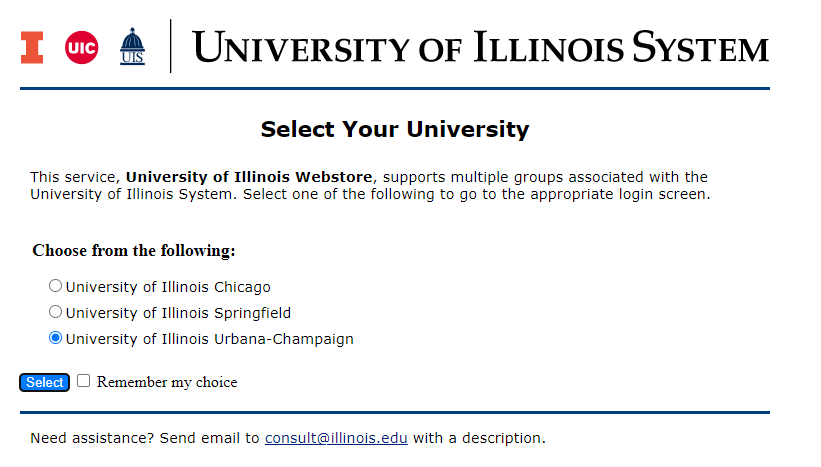This screenshot has width=821, height=467.
Task: Click the bold University of Illinois Webstore text
Action: [249, 177]
